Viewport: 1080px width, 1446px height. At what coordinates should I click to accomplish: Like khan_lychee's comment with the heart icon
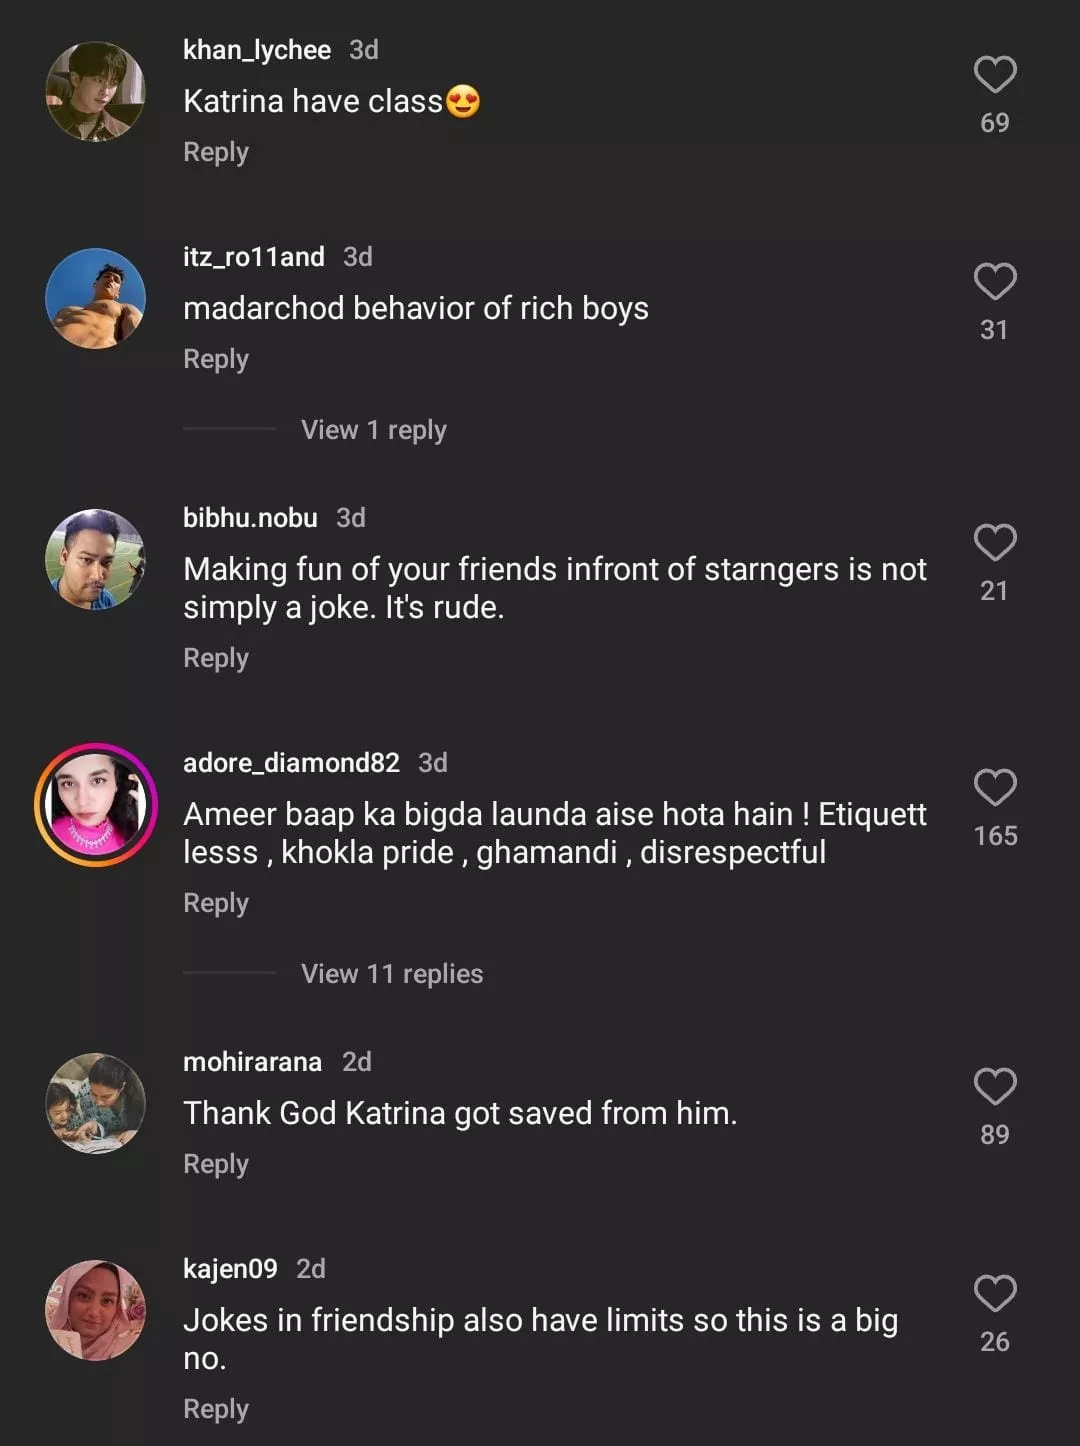(x=995, y=75)
